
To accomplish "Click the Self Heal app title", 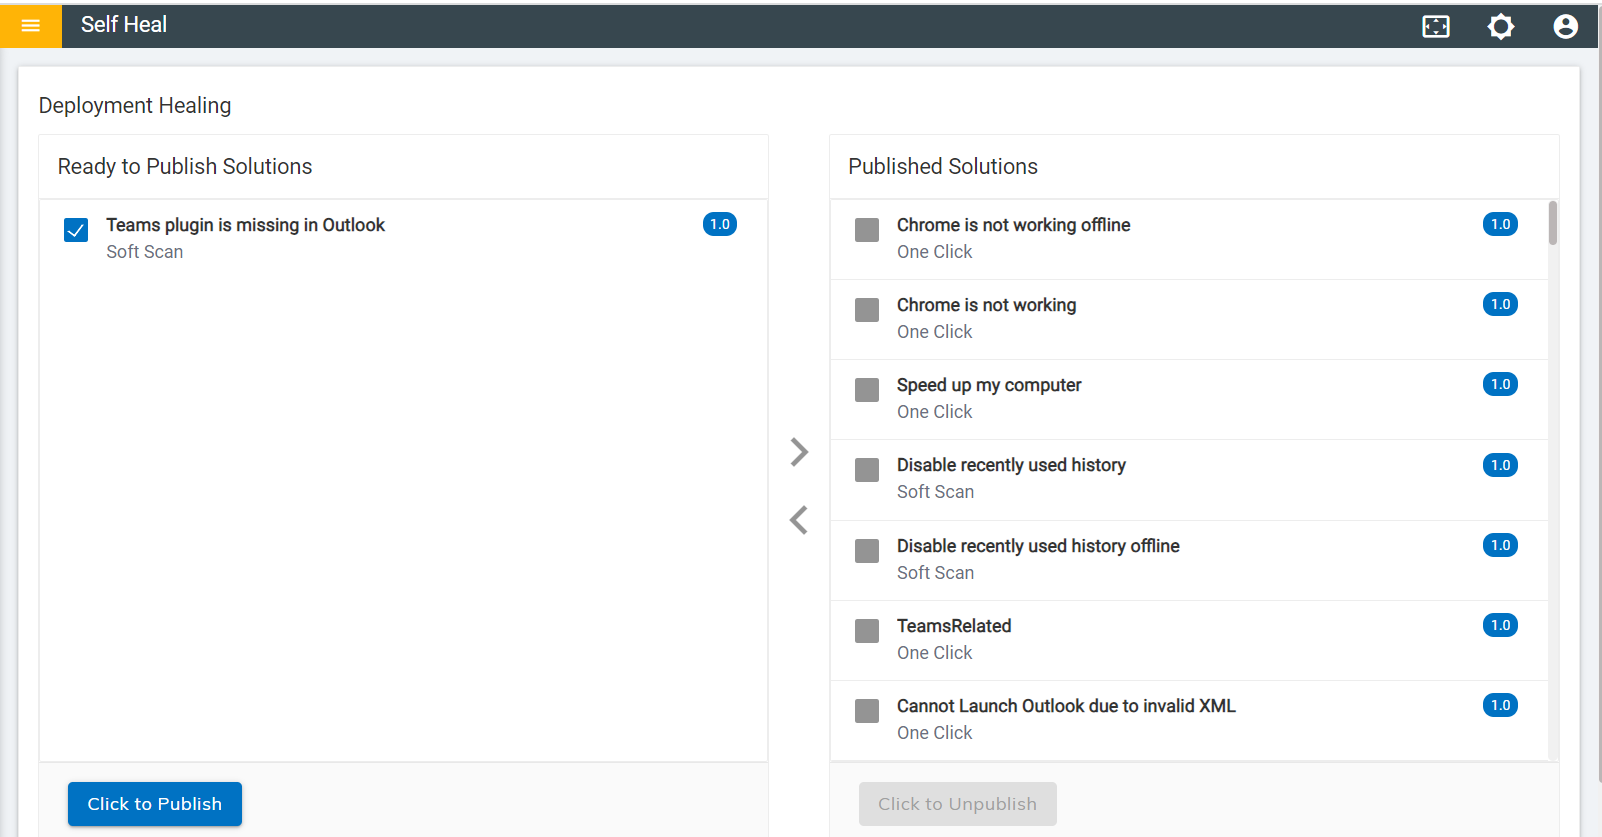I will [x=124, y=25].
